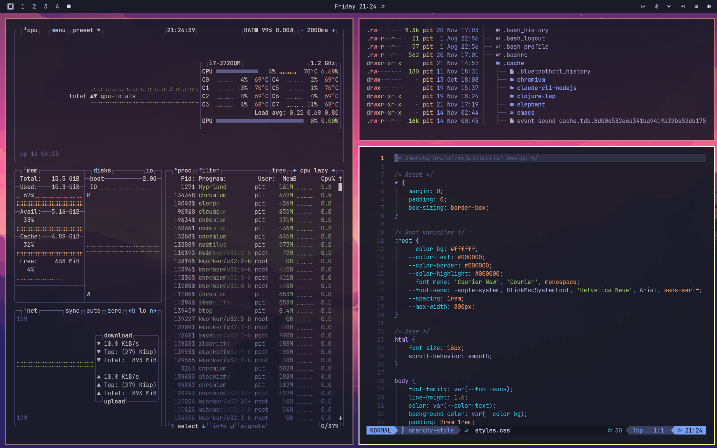The image size is (717, 448).
Task: Click zero in the net box header
Action: (x=115, y=310)
